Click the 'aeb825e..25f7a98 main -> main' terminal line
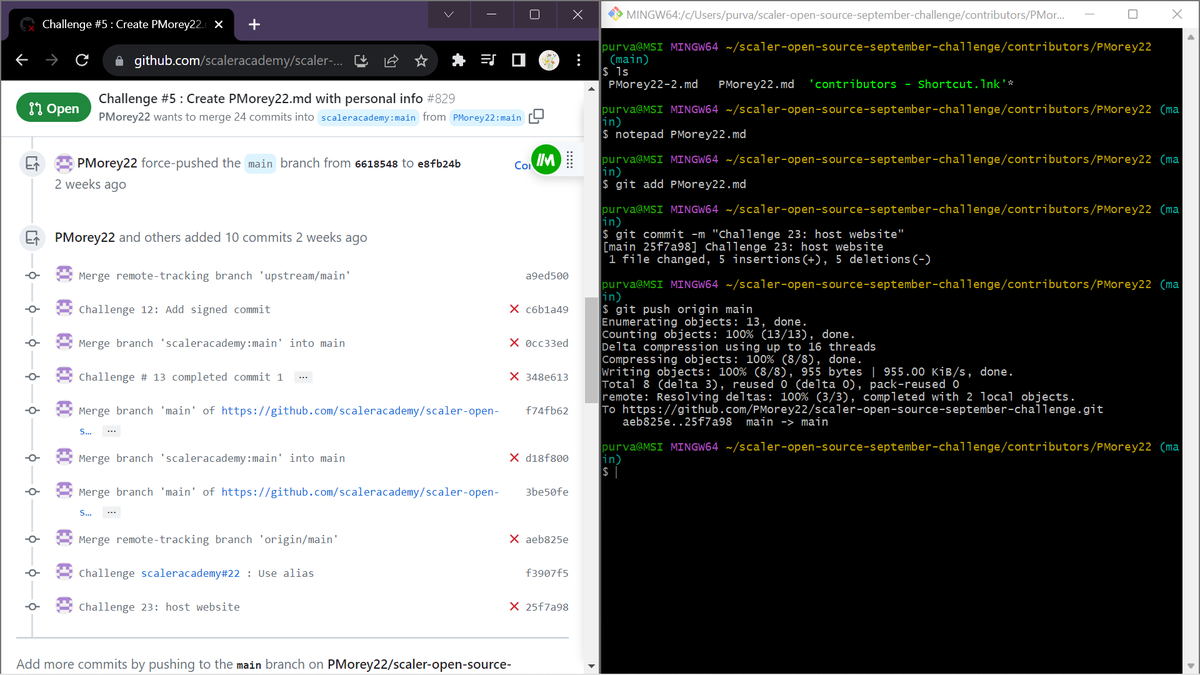Screen dimensions: 1200x675 pyautogui.click(x=725, y=422)
